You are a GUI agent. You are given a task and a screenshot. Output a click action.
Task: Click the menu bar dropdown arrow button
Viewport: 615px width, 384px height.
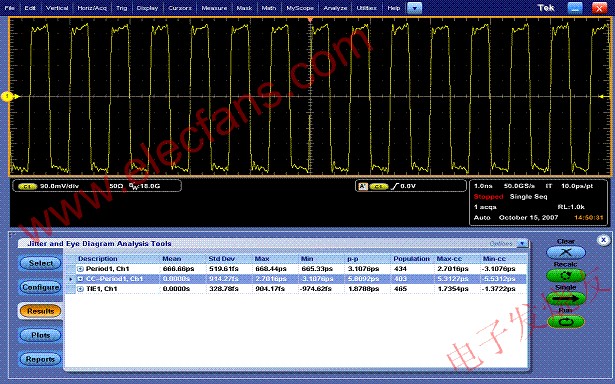pyautogui.click(x=414, y=8)
